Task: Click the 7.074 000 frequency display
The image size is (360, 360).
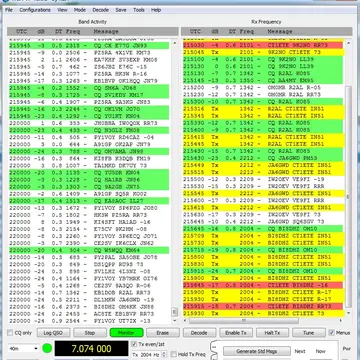Action: pos(91,349)
